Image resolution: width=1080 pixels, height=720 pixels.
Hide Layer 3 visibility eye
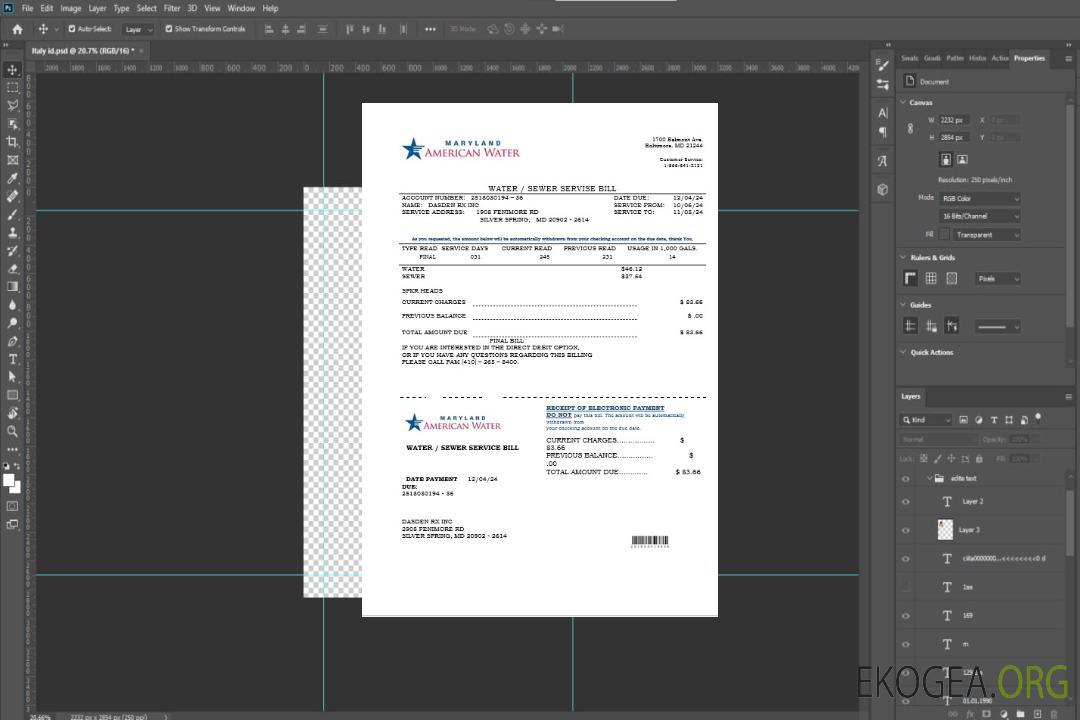[x=906, y=531]
